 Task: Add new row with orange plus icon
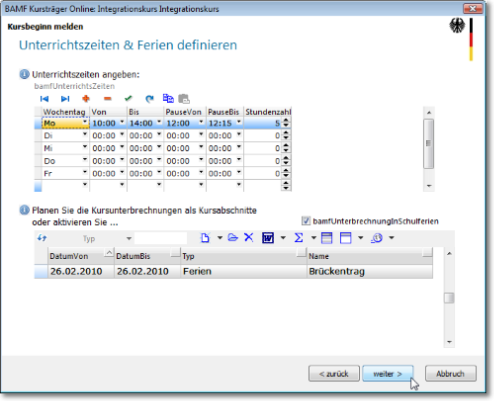[86, 99]
